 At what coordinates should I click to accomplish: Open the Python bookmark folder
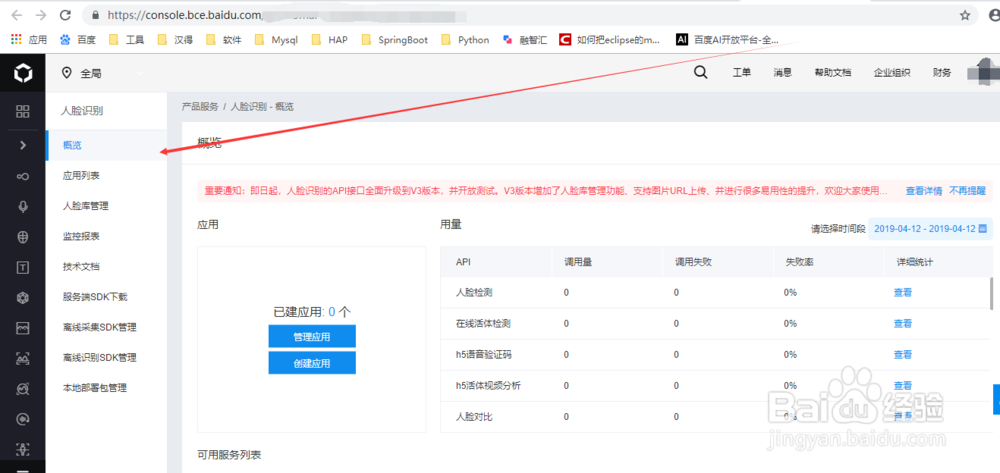point(466,40)
